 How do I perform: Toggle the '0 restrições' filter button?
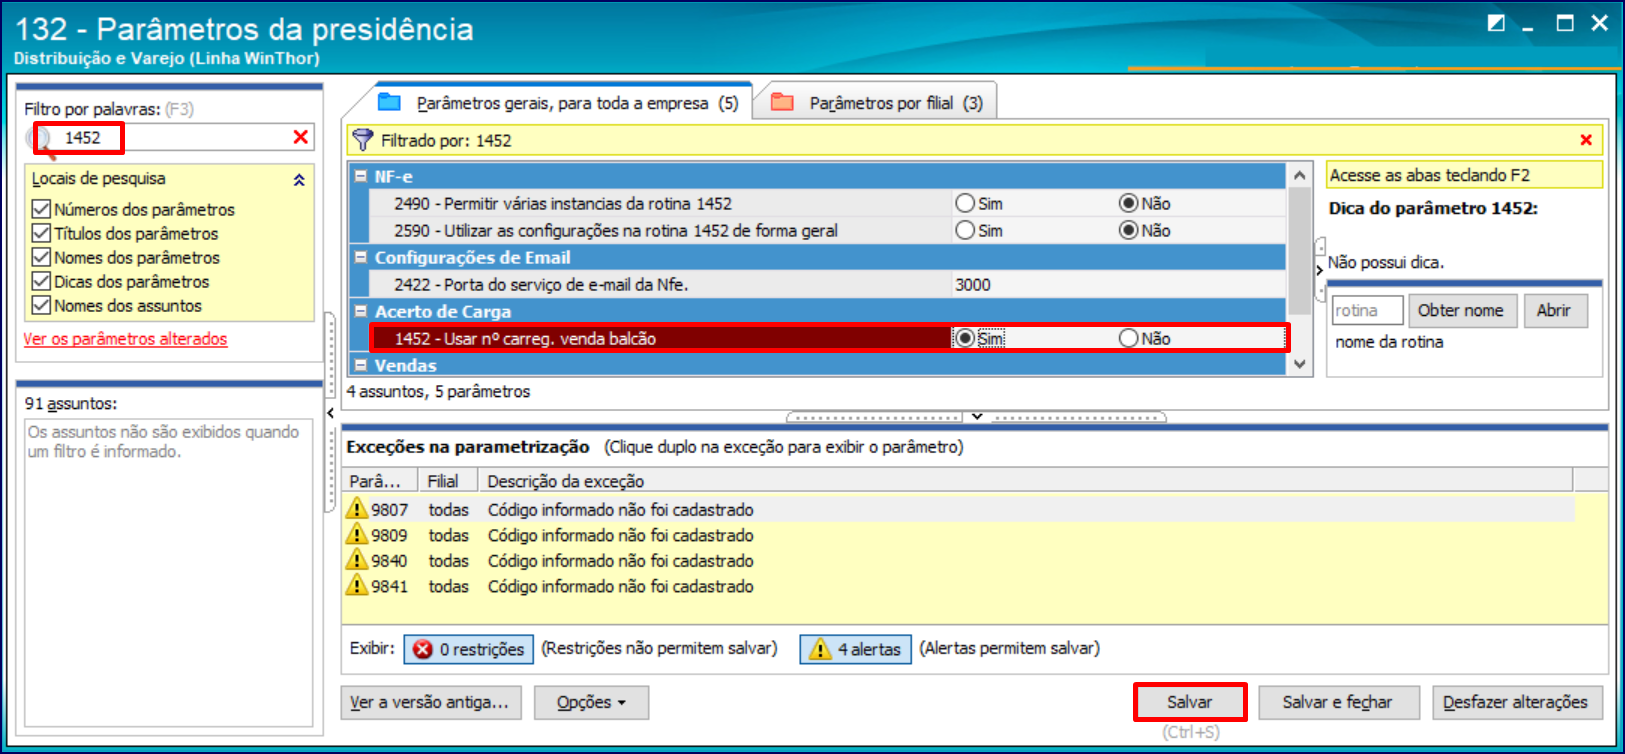[x=468, y=649]
